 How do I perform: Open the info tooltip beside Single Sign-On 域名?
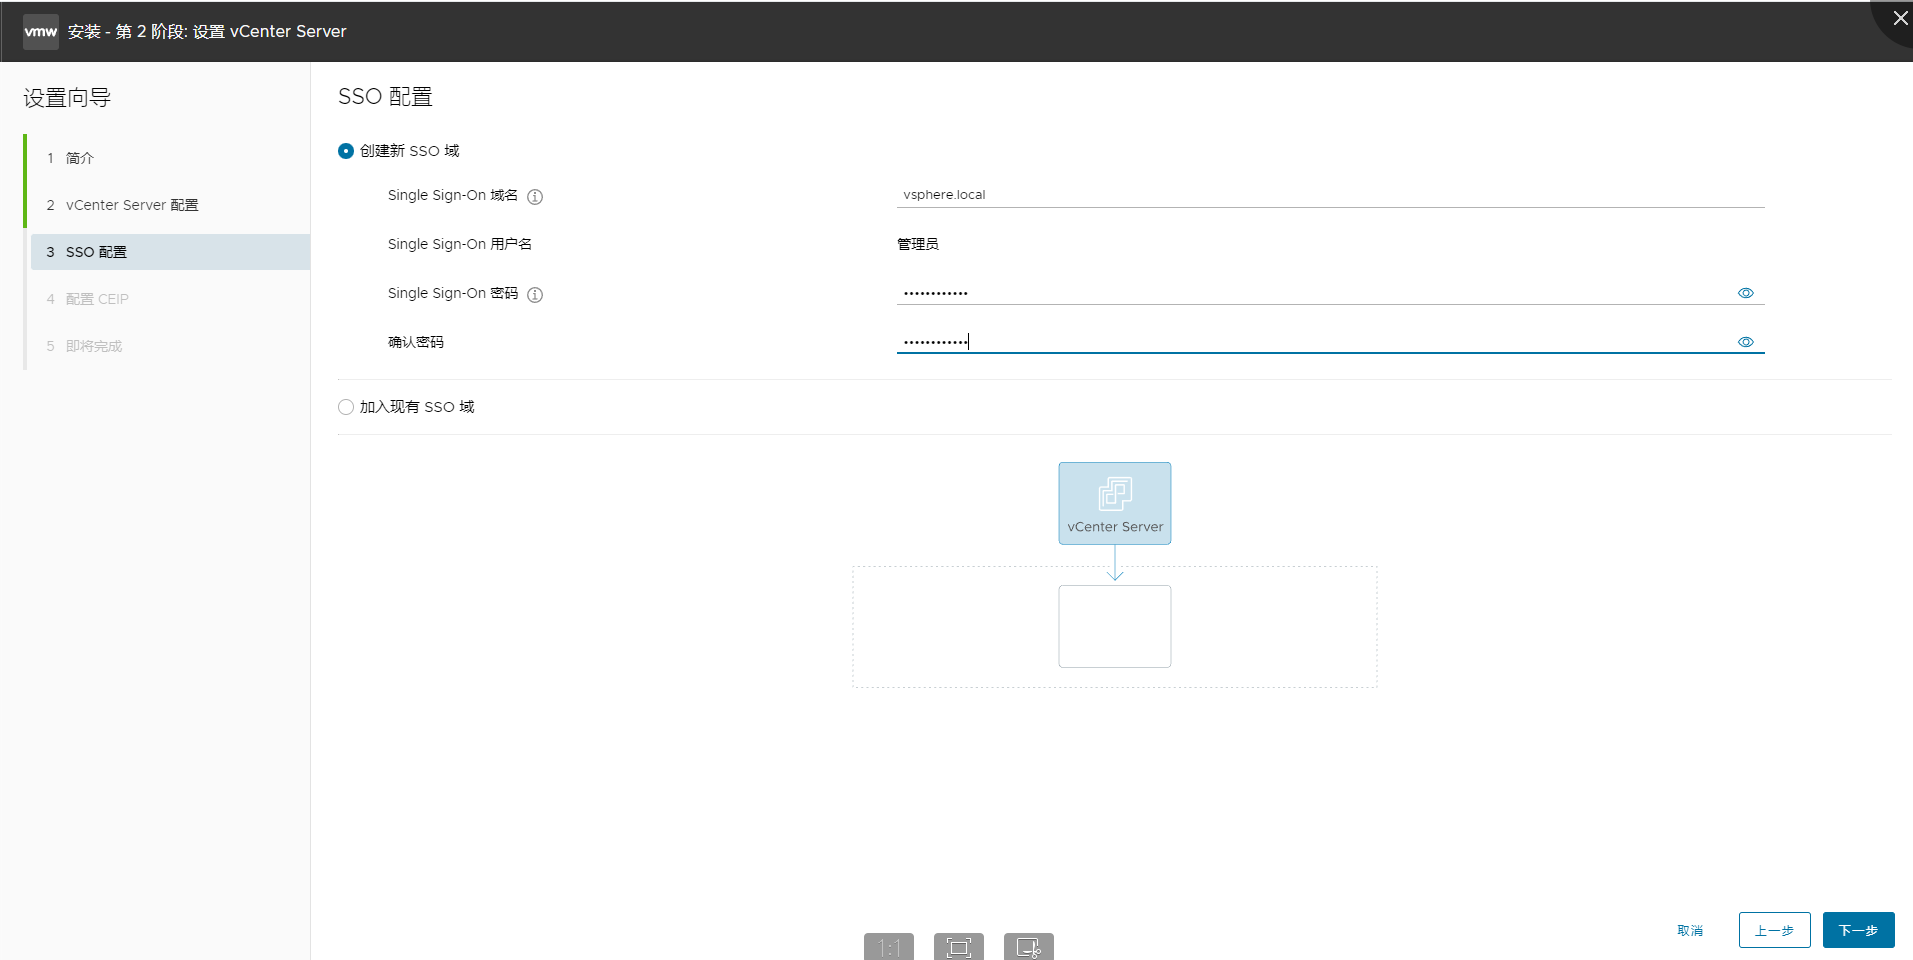[x=535, y=196]
